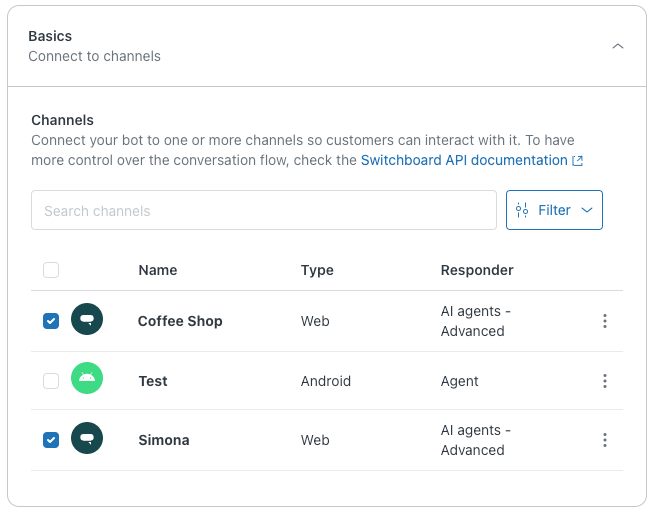Open the three-dot menu for Coffee Shop
This screenshot has height=513, width=652.
604,321
